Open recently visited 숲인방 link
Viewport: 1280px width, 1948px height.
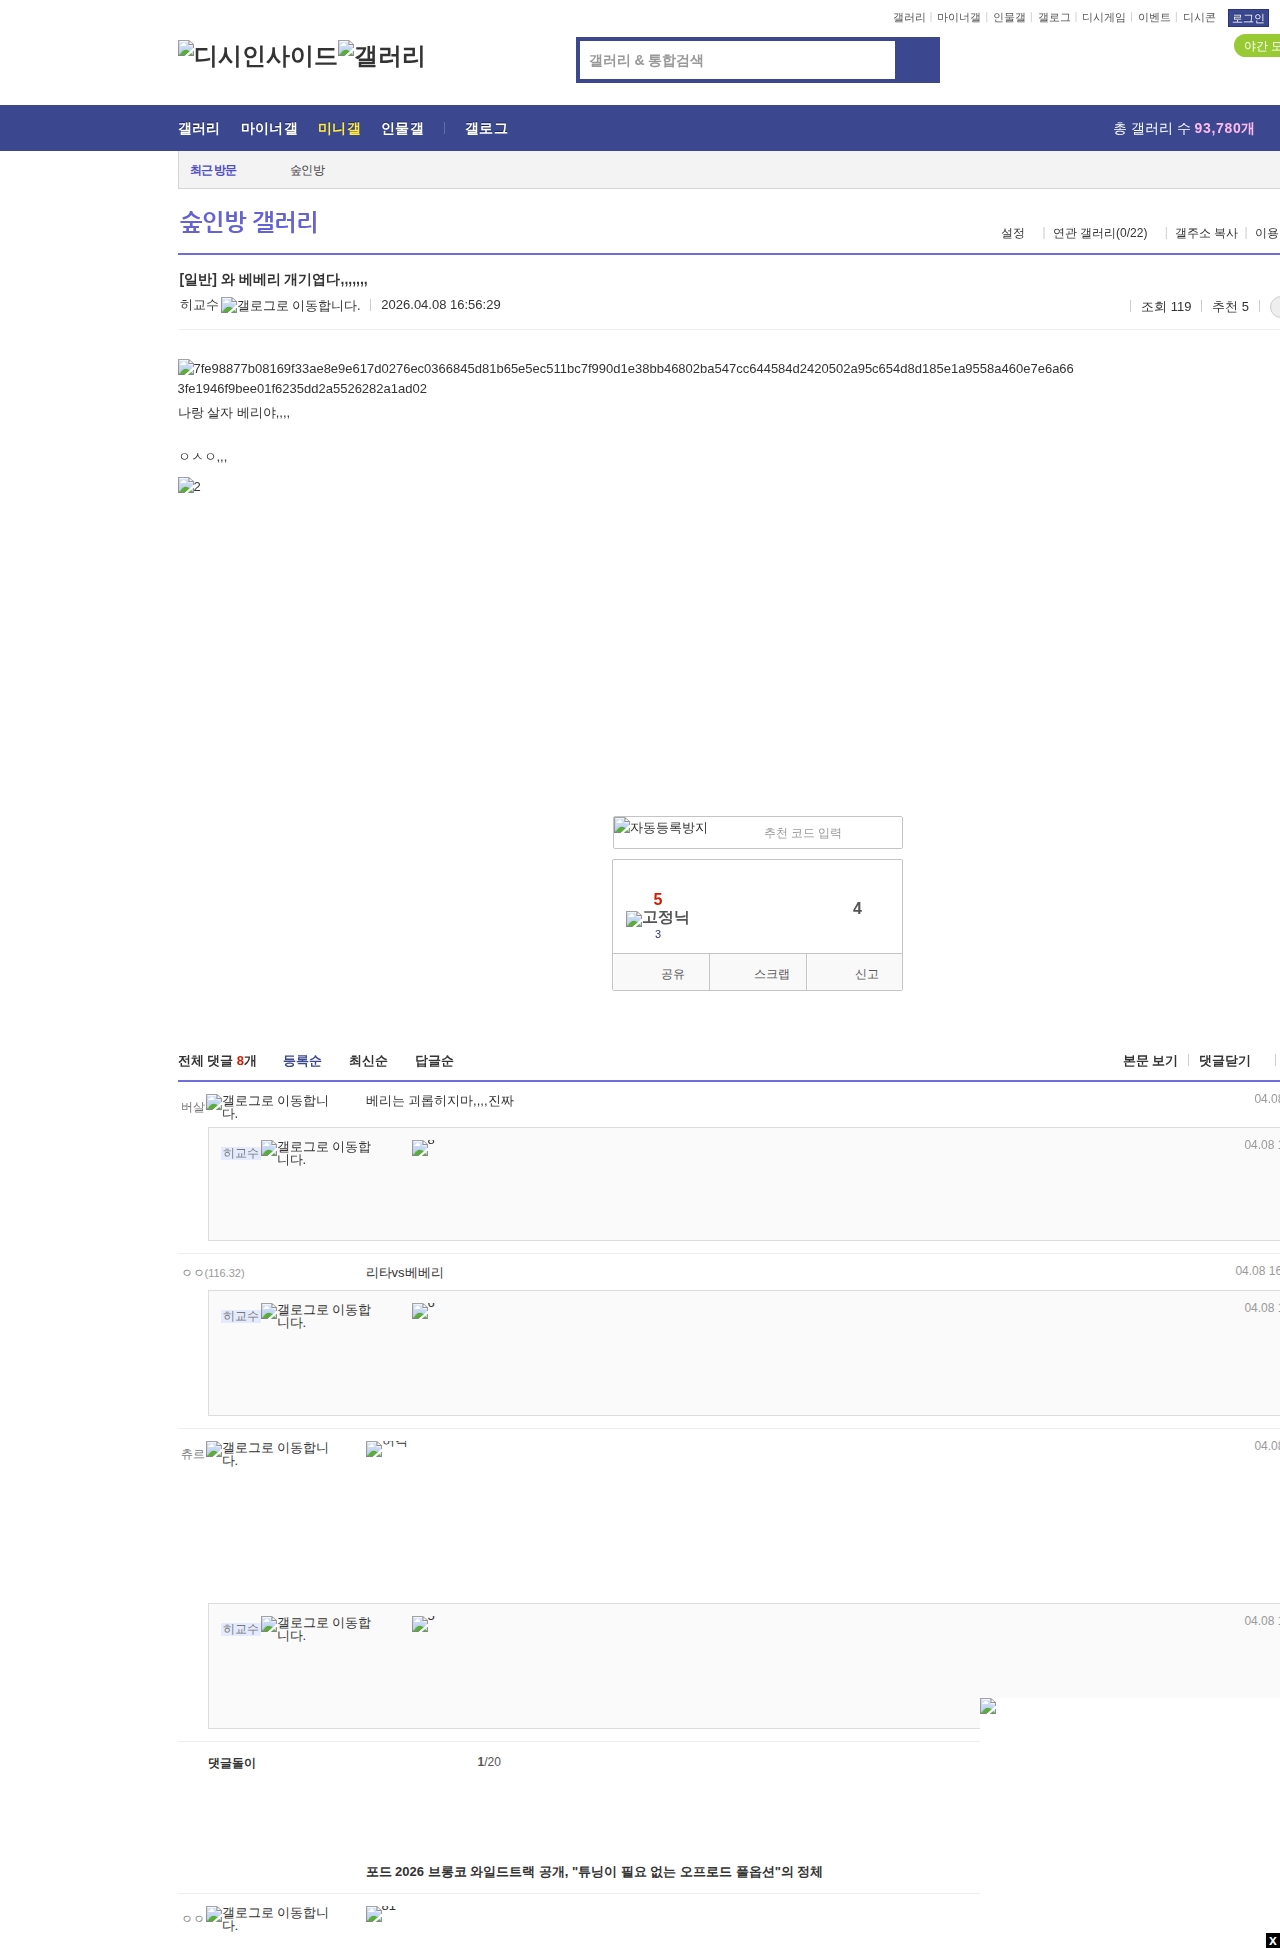(308, 171)
